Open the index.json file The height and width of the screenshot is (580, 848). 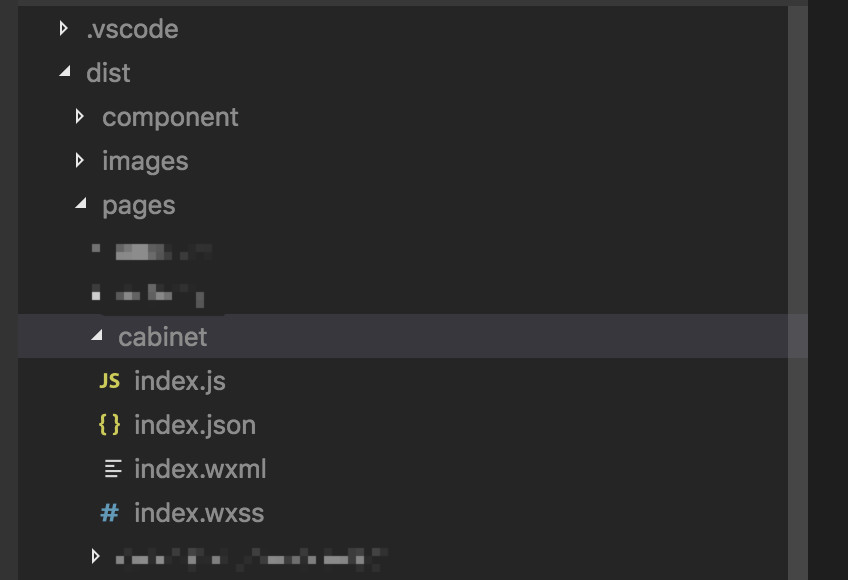195,425
